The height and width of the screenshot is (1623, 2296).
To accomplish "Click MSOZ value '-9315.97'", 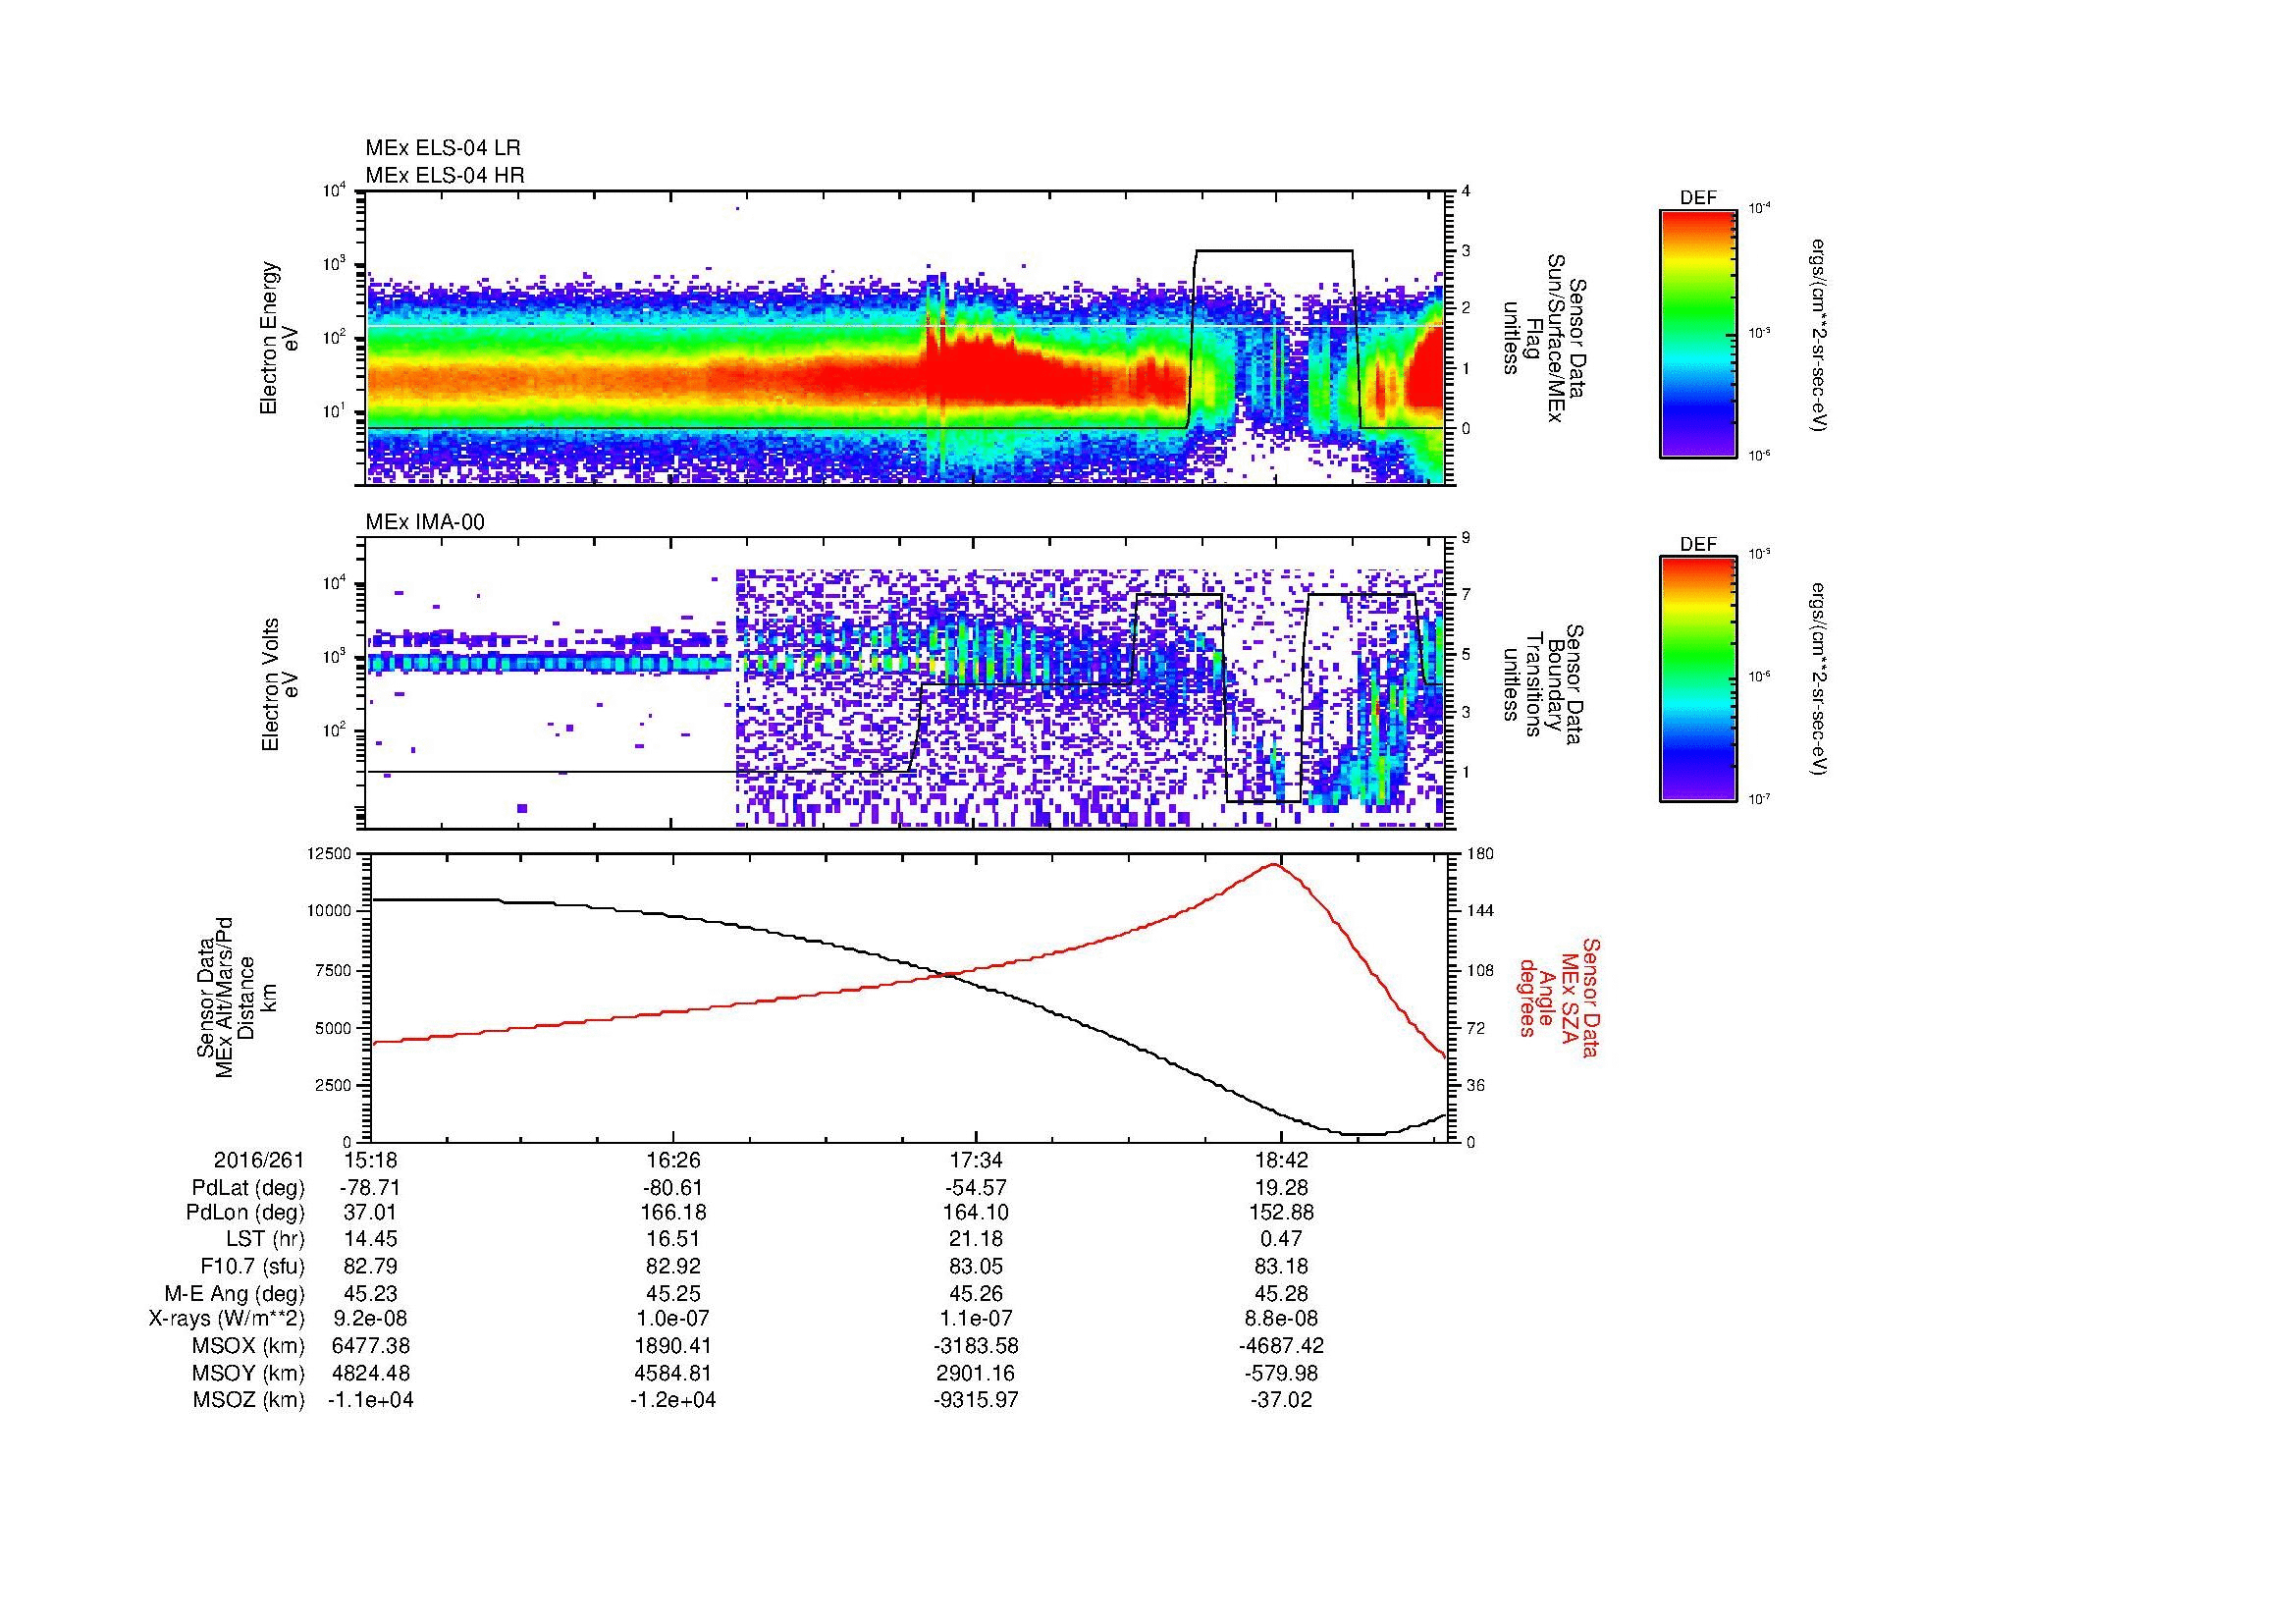I will (x=977, y=1400).
